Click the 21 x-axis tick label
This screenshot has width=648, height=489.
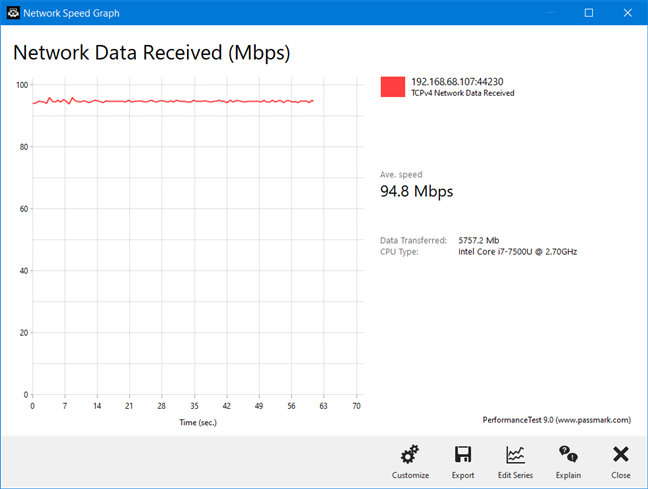pos(129,406)
